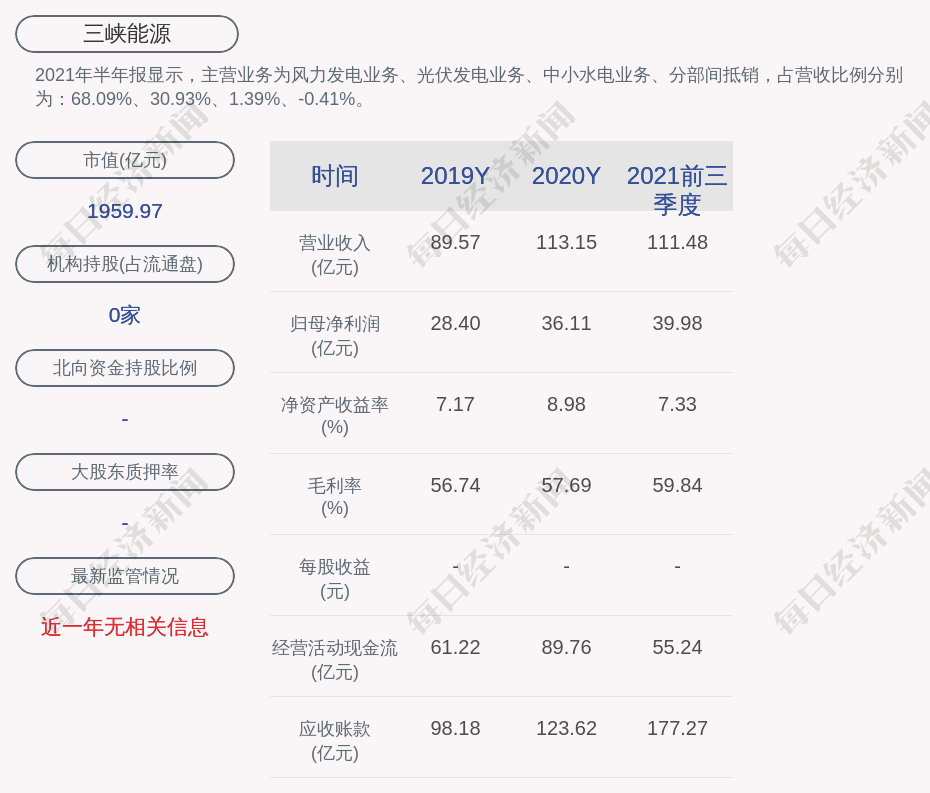The width and height of the screenshot is (930, 793).
Task: Click the market value 1959.97
Action: pos(125,211)
